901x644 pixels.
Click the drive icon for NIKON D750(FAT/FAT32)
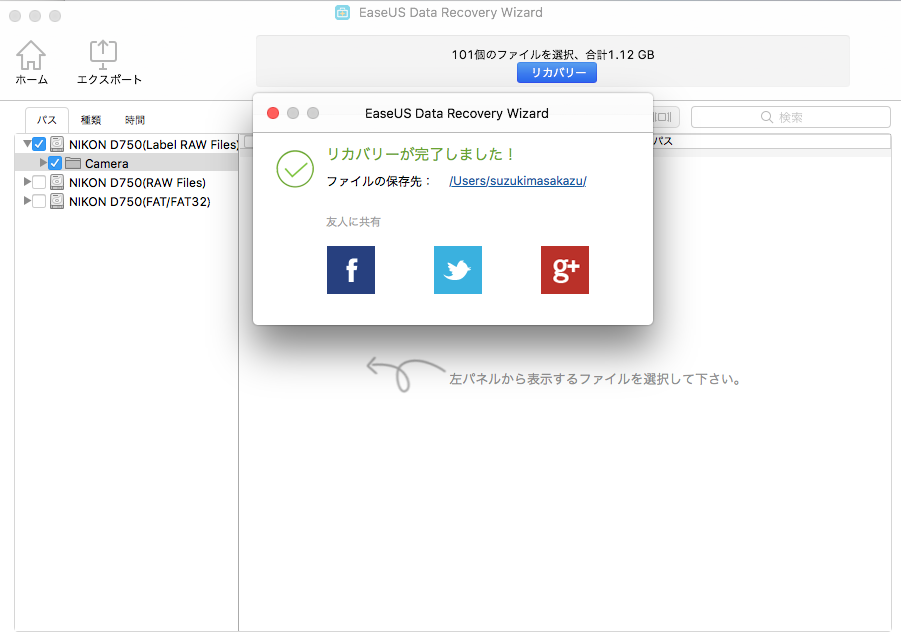pyautogui.click(x=57, y=201)
